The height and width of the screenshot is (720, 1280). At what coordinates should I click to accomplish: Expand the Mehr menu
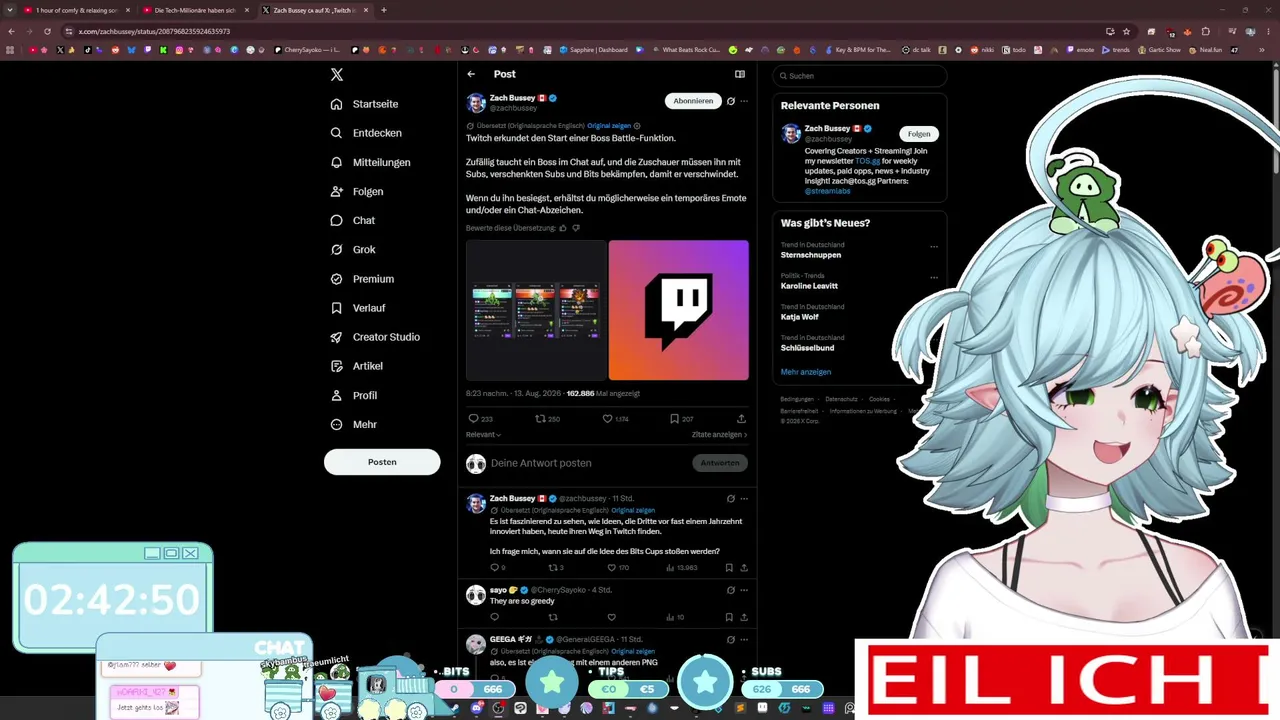[x=354, y=424]
